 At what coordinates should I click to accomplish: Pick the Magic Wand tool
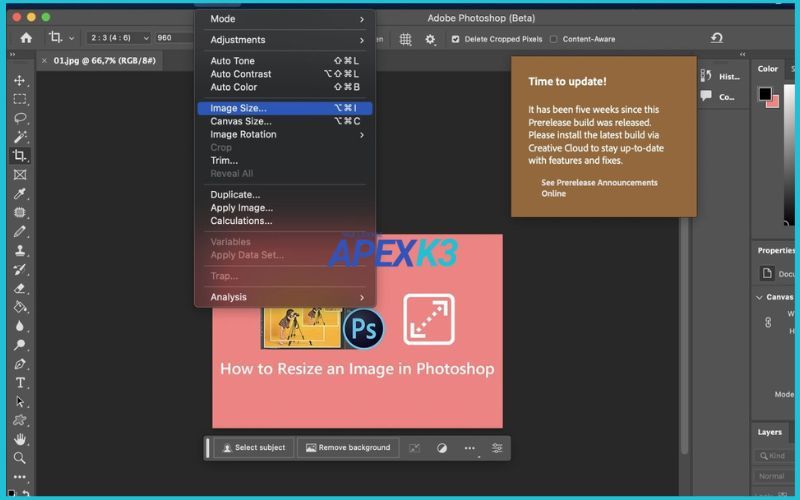coord(20,137)
